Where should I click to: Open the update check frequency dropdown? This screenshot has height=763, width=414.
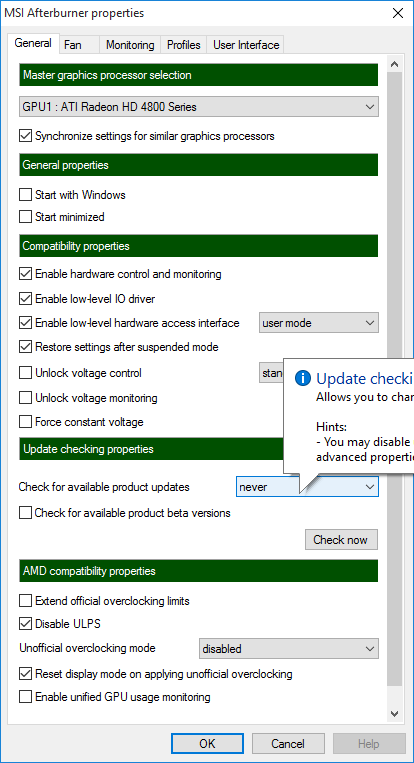(x=307, y=487)
